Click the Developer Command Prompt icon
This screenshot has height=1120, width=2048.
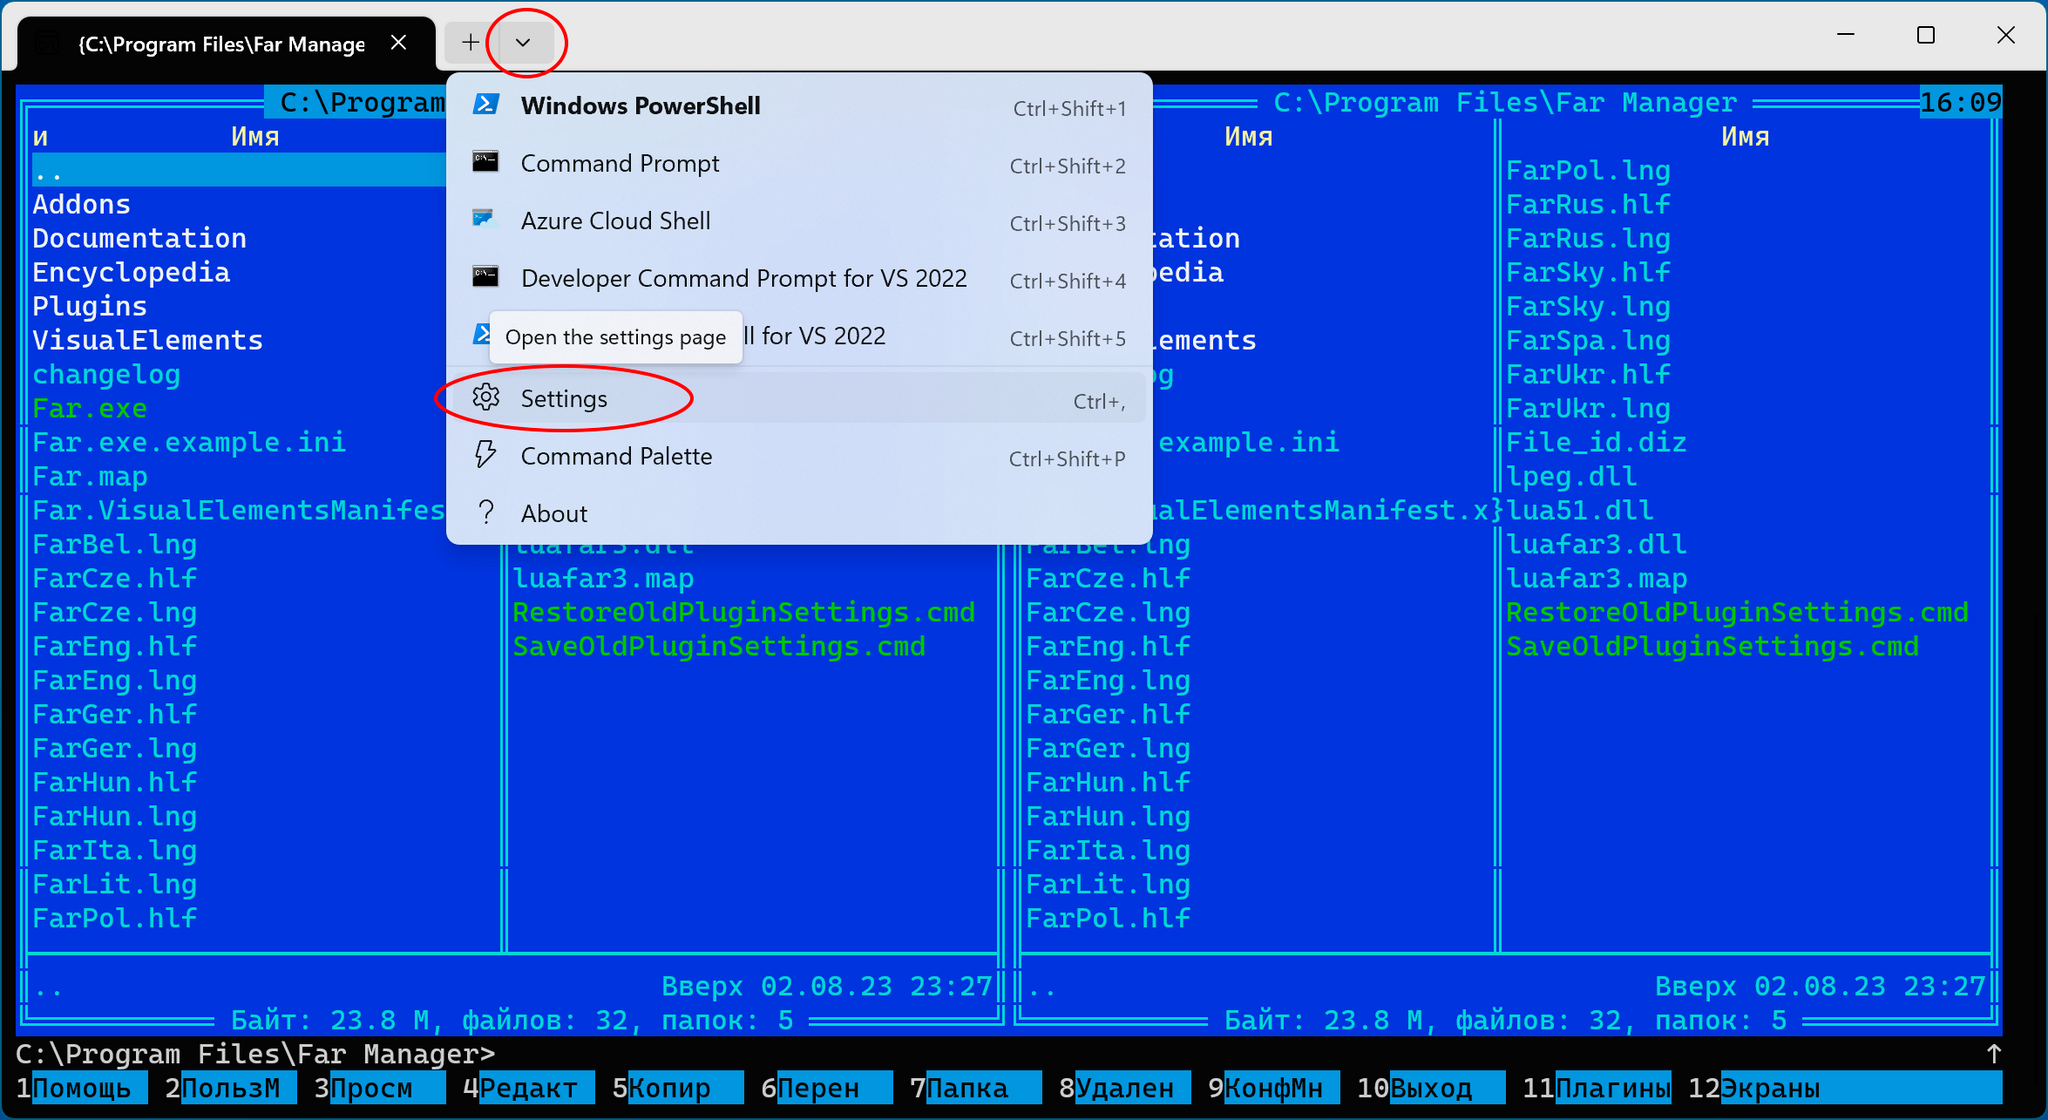pyautogui.click(x=486, y=277)
